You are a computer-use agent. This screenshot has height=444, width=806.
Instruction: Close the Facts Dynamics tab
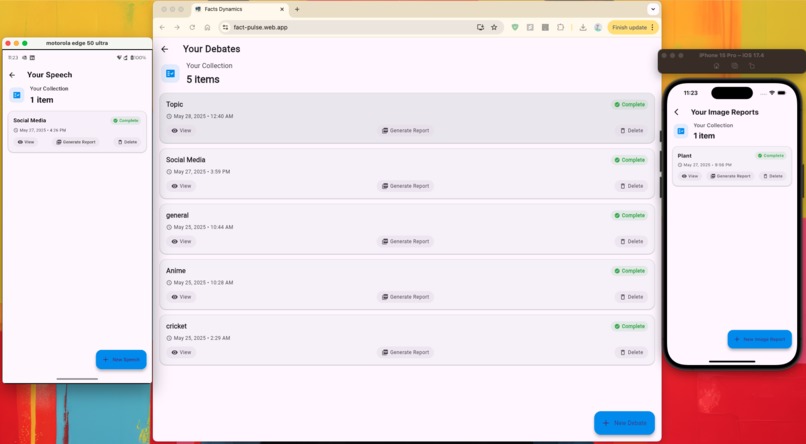click(x=282, y=9)
